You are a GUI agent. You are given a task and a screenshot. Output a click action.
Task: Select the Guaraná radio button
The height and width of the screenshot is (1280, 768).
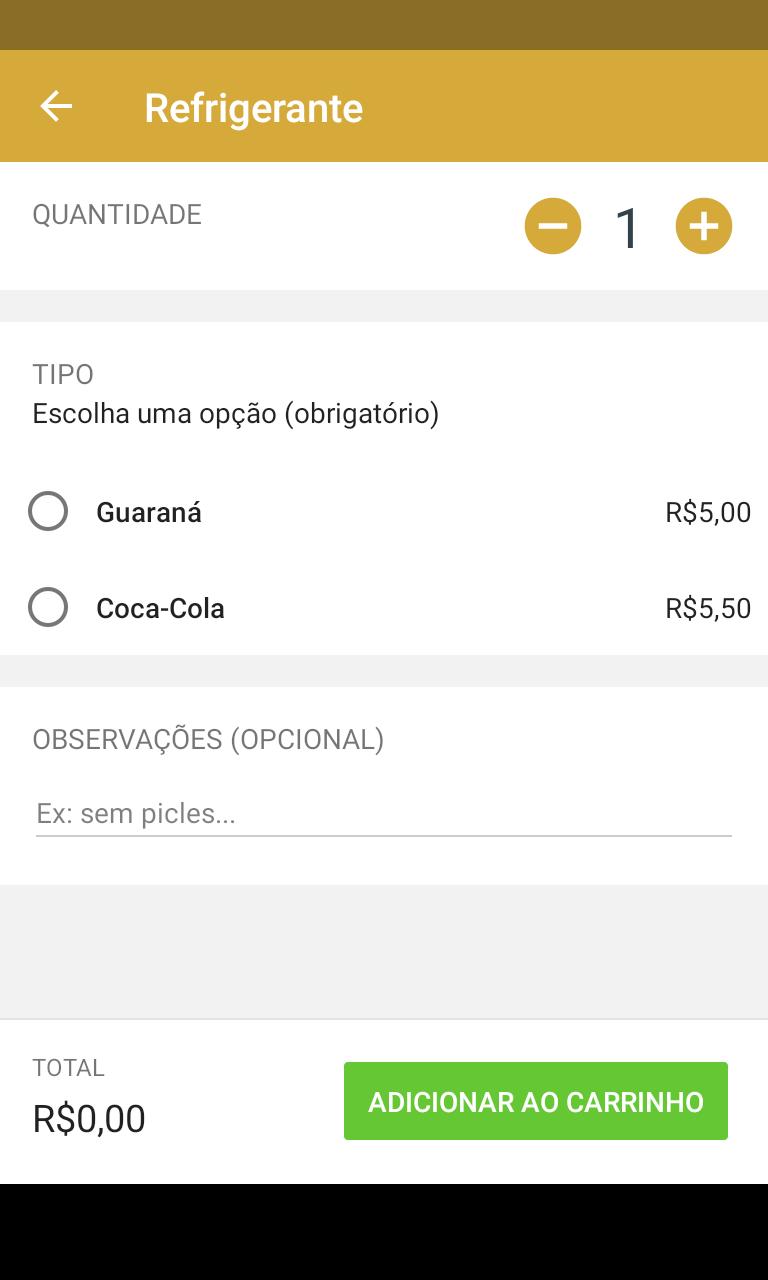(48, 511)
